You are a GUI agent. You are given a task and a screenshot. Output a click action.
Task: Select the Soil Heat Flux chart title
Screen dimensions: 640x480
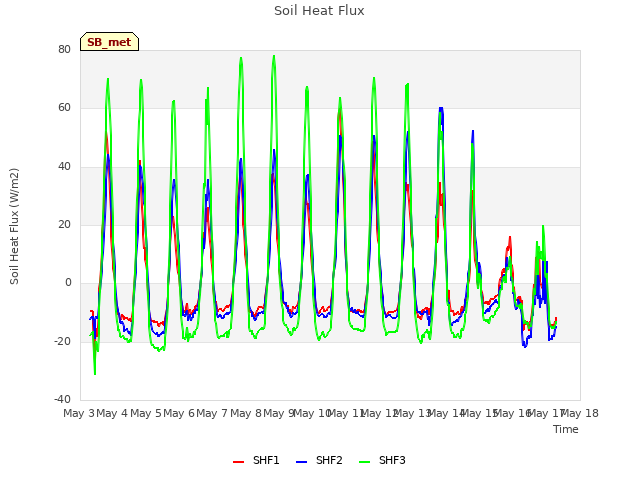[319, 11]
